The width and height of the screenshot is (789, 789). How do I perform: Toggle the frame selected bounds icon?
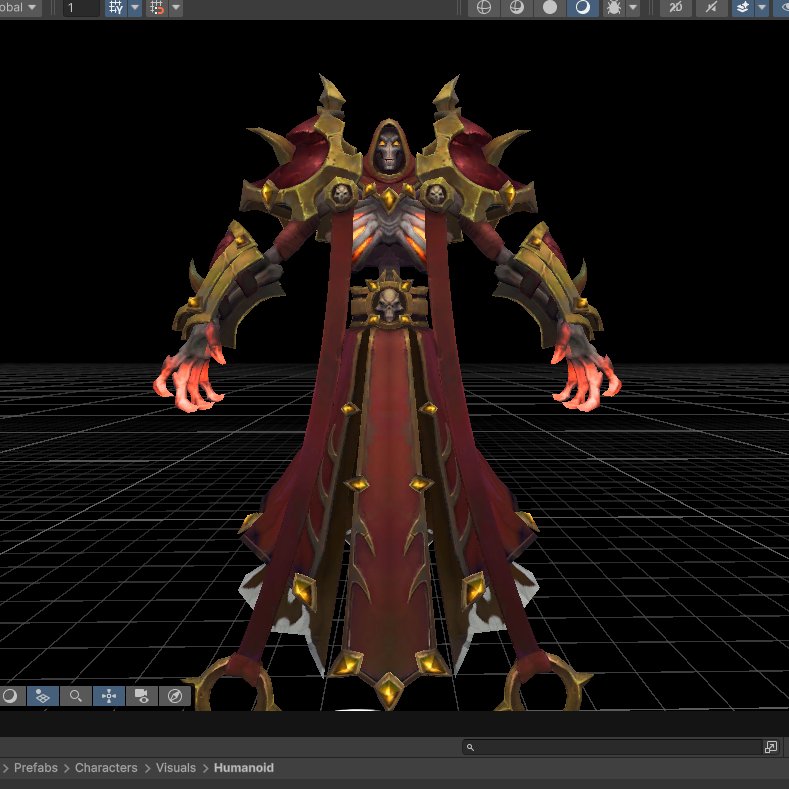click(x=109, y=696)
